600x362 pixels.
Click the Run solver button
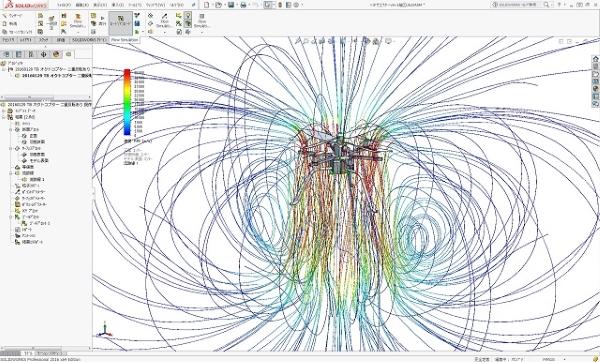click(102, 21)
